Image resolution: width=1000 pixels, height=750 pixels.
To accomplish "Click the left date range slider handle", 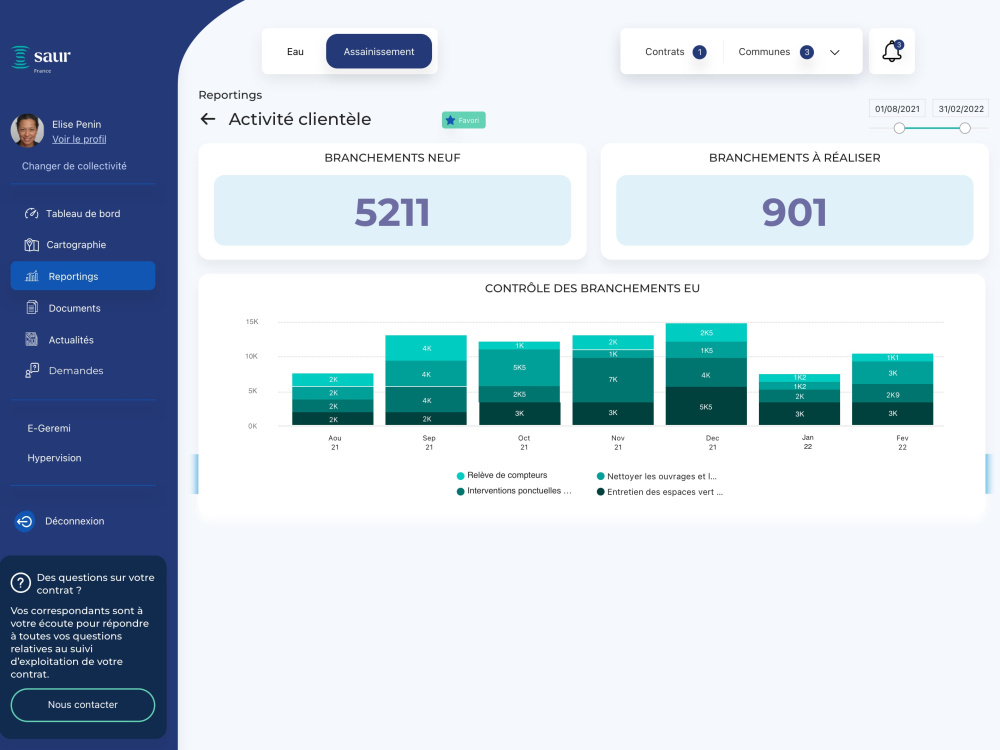I will tap(899, 128).
